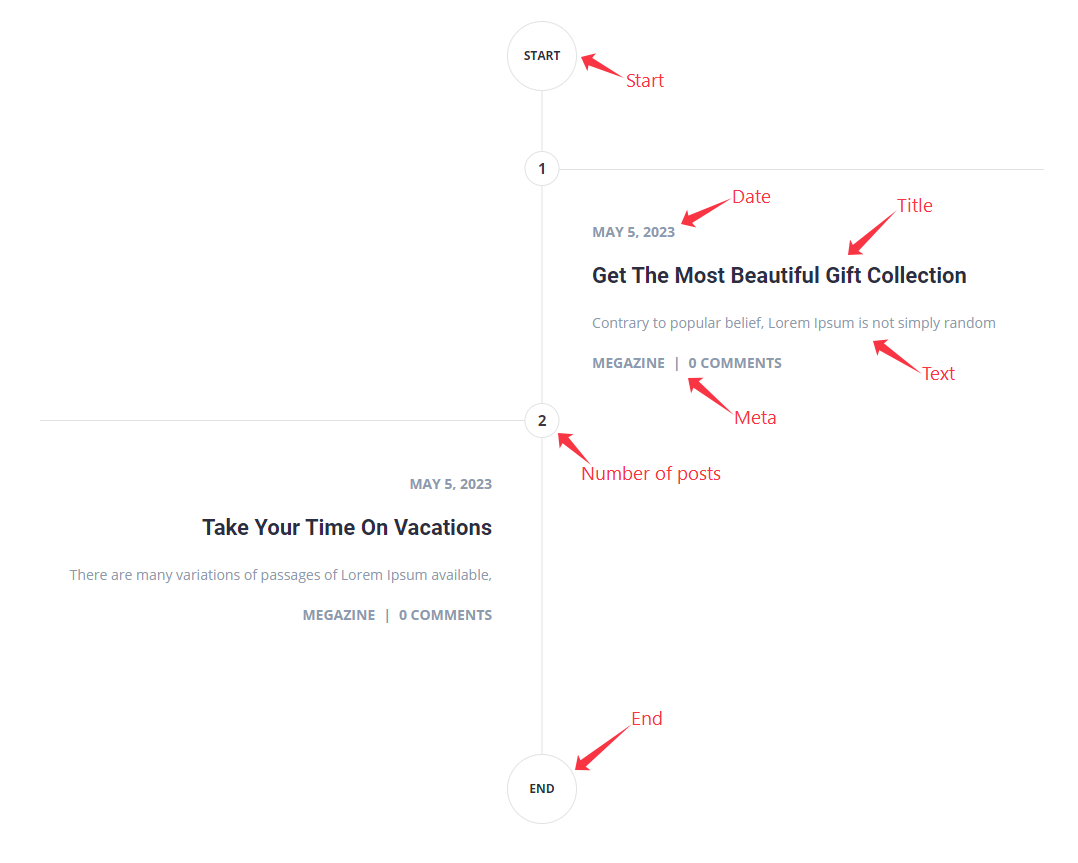Click the red 'Title' annotation label
Image resolution: width=1078 pixels, height=863 pixels.
click(915, 205)
